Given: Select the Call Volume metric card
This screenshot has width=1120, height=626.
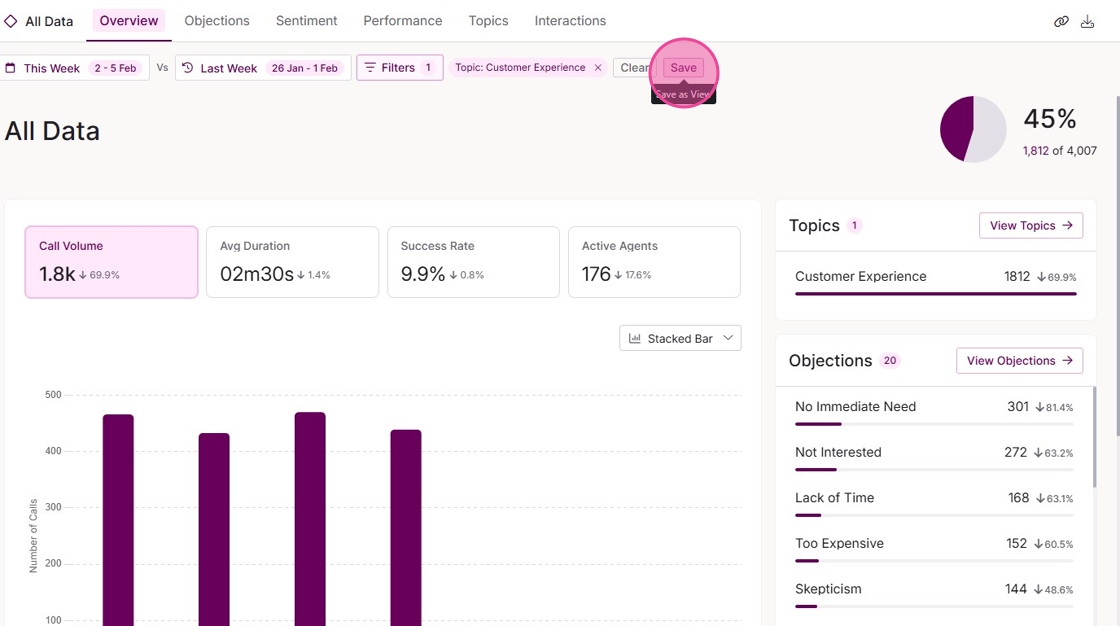Looking at the screenshot, I should pyautogui.click(x=111, y=262).
